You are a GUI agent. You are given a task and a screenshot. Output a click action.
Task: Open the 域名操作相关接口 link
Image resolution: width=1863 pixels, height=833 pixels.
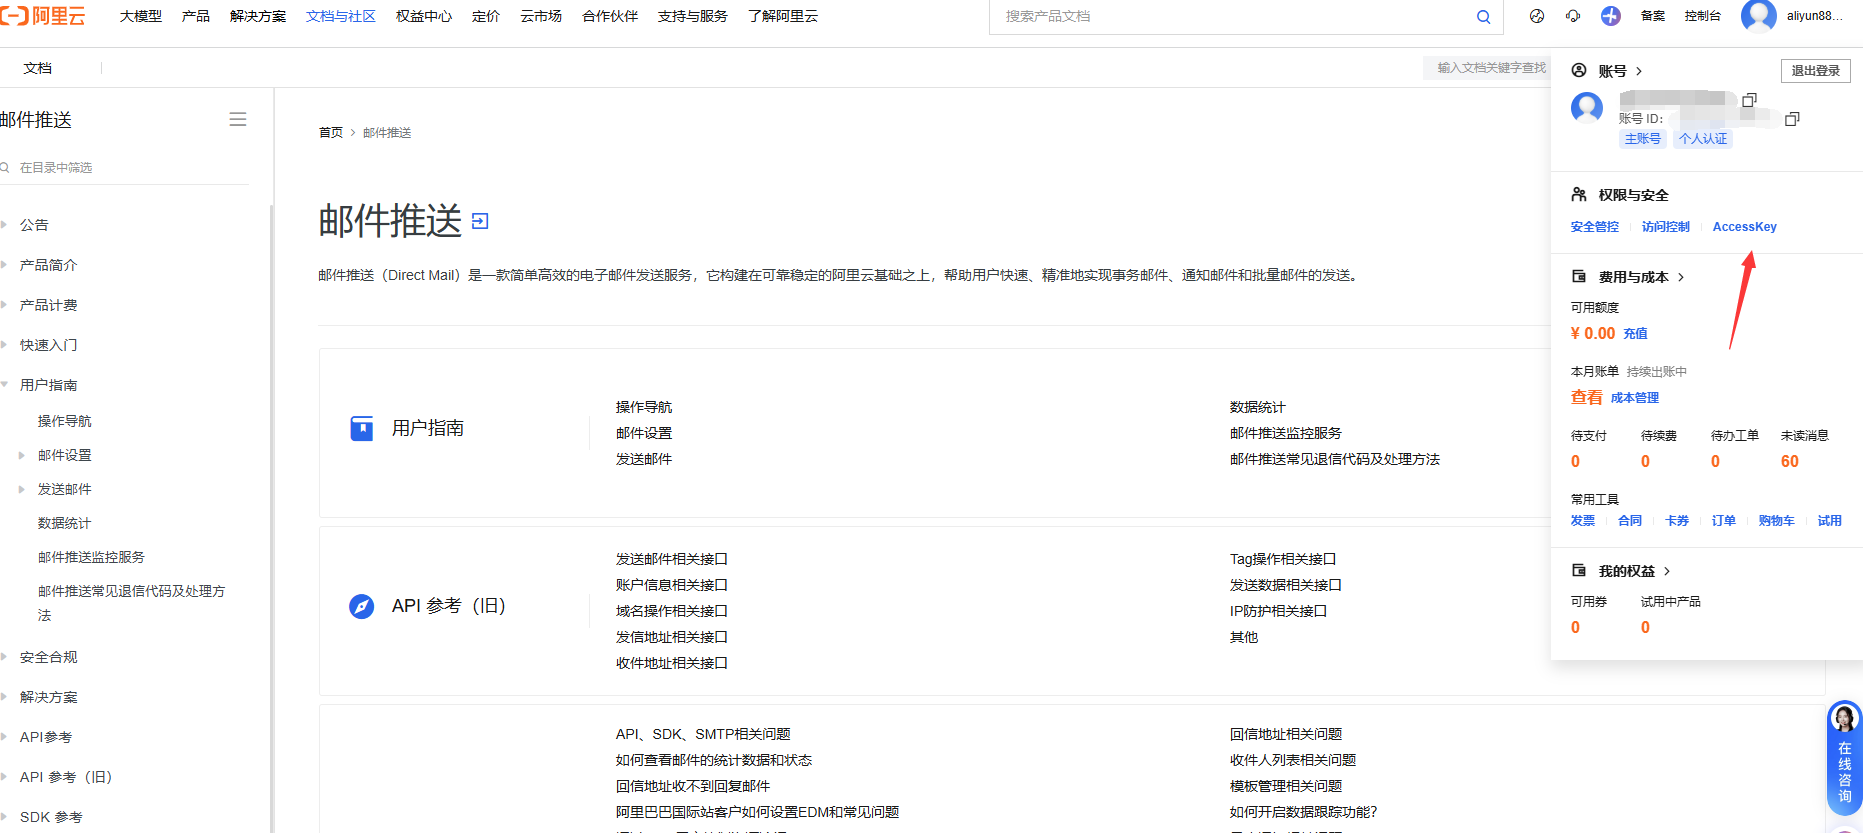click(672, 611)
